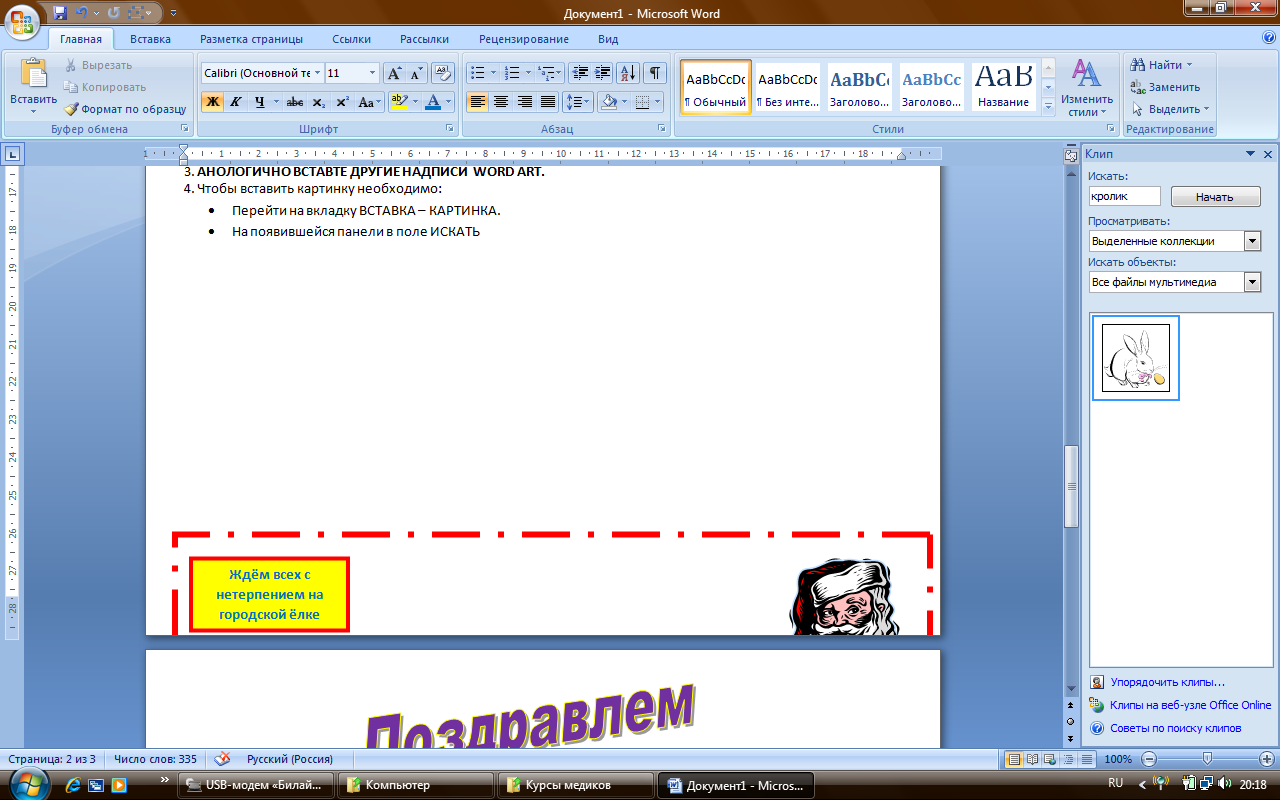Justify text alignment

point(548,102)
